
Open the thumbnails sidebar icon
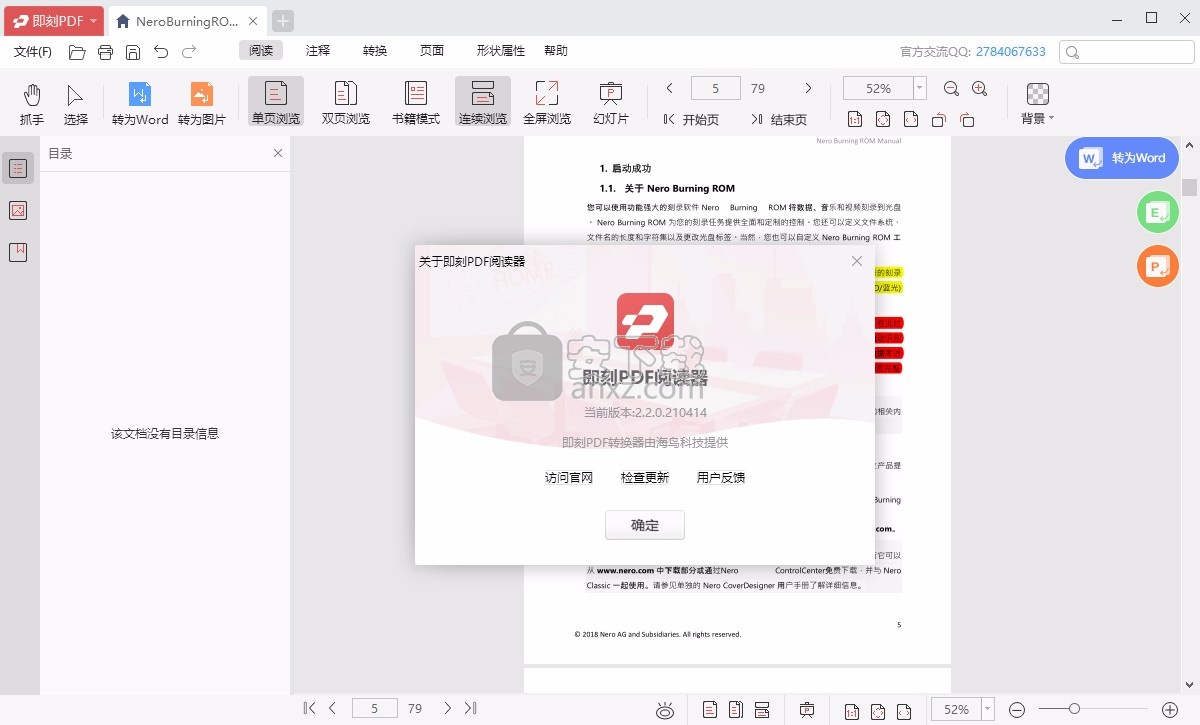(x=18, y=211)
